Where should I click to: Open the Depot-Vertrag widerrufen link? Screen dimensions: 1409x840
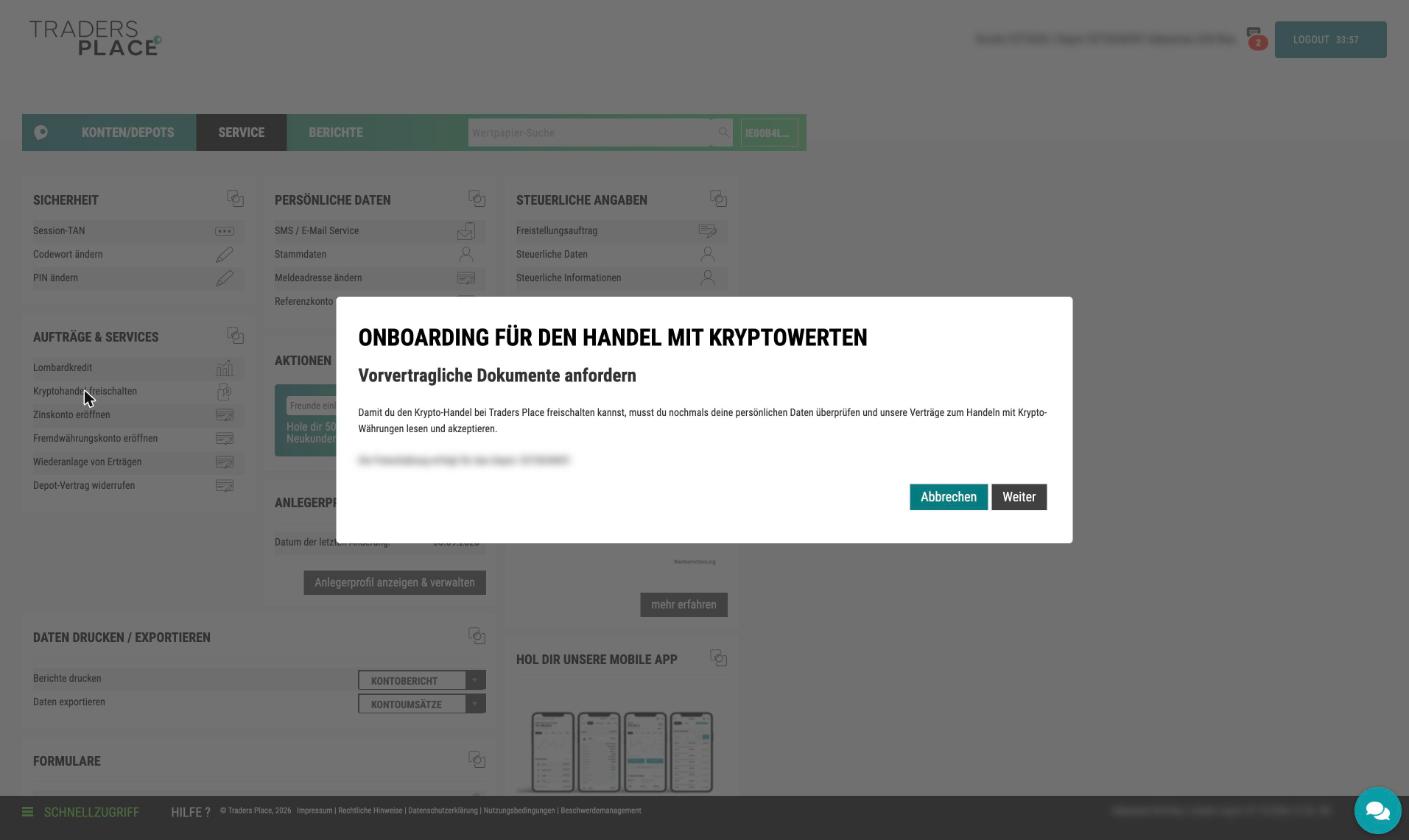point(84,486)
